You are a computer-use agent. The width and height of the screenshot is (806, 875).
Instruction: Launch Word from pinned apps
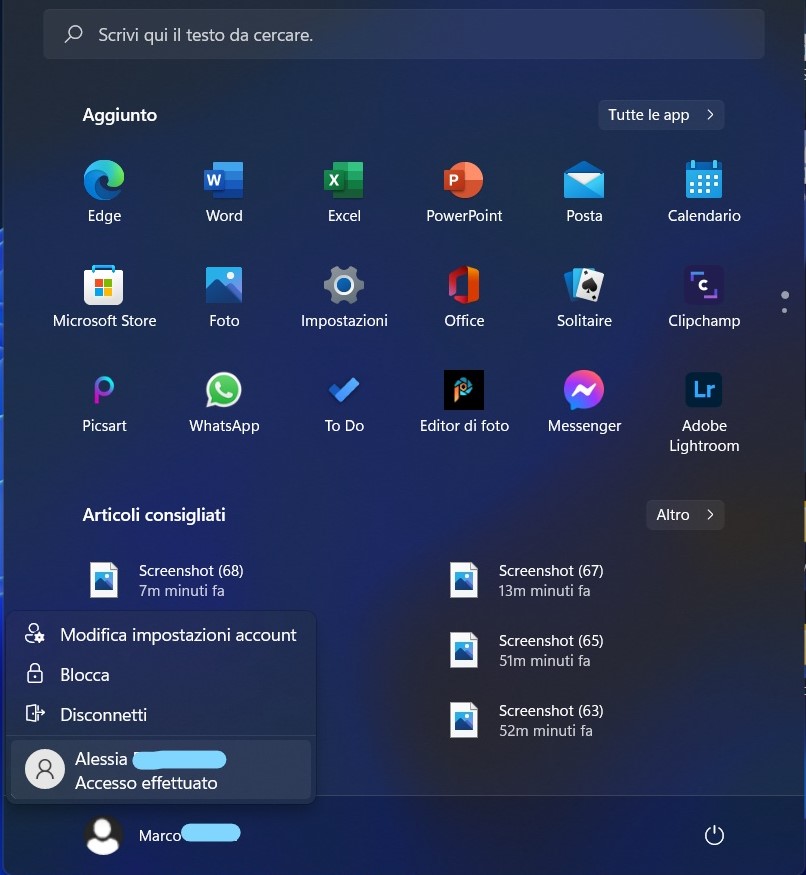224,191
